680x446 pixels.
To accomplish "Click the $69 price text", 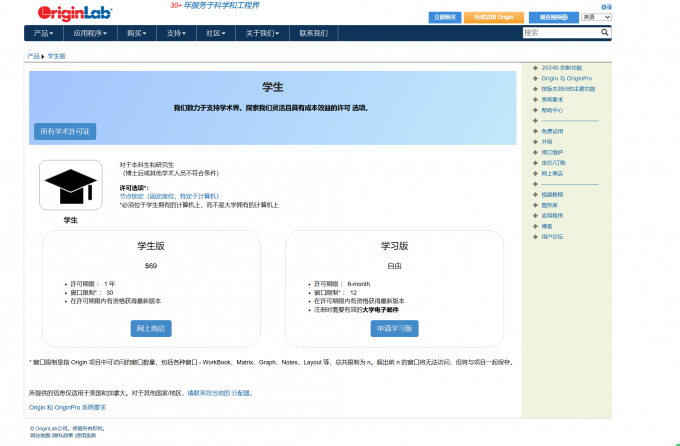I will point(151,266).
